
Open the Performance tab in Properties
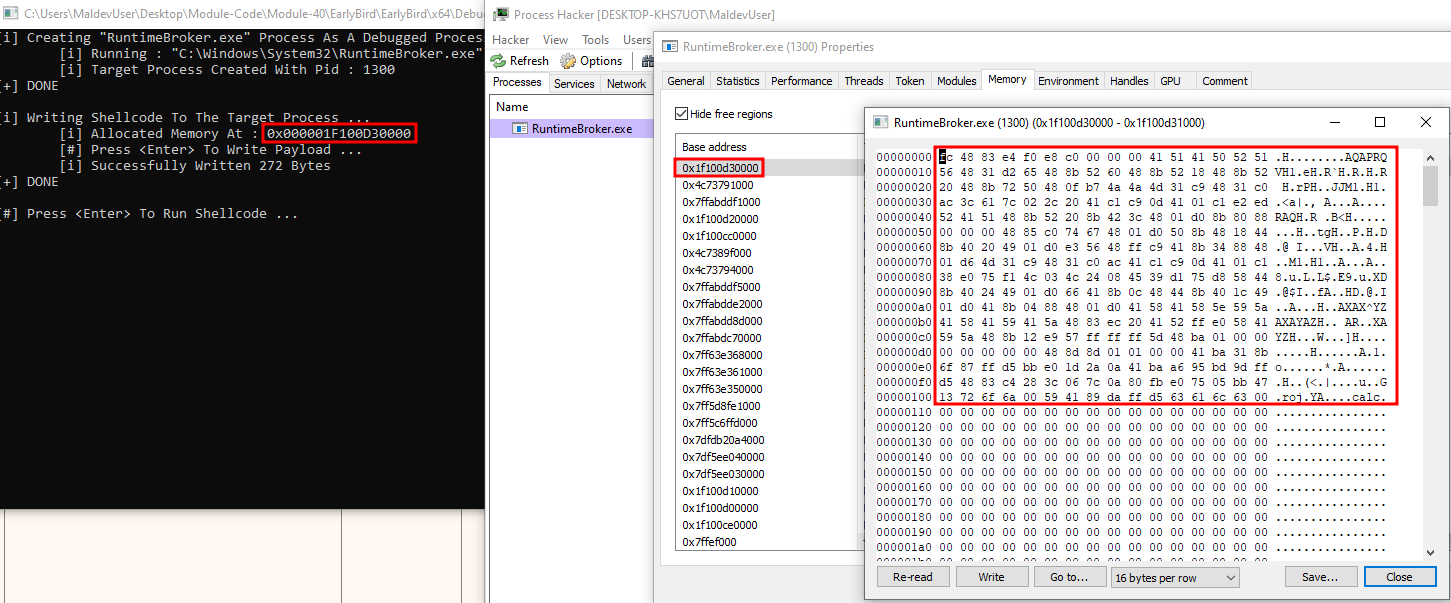(802, 81)
